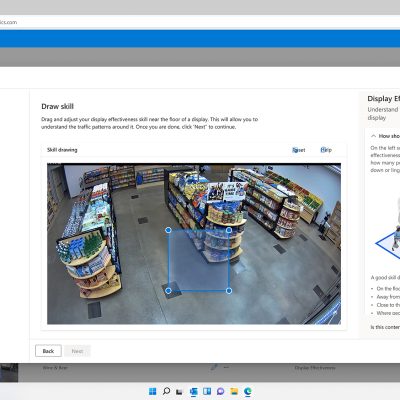Select the bottom-right handle of the skill zone
The height and width of the screenshot is (400, 400).
click(x=229, y=291)
